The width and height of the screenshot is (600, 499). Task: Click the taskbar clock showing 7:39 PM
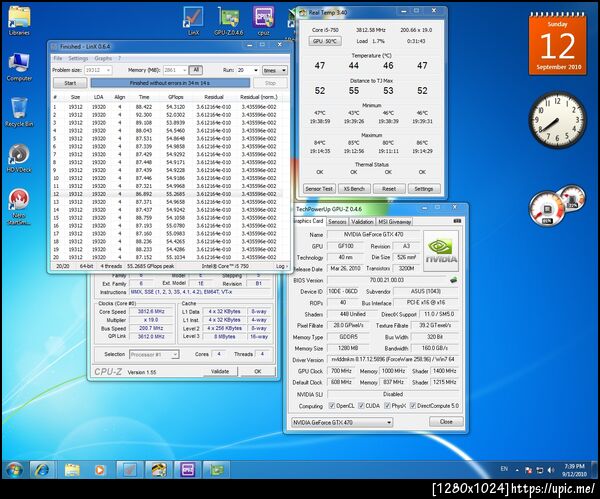(574, 470)
